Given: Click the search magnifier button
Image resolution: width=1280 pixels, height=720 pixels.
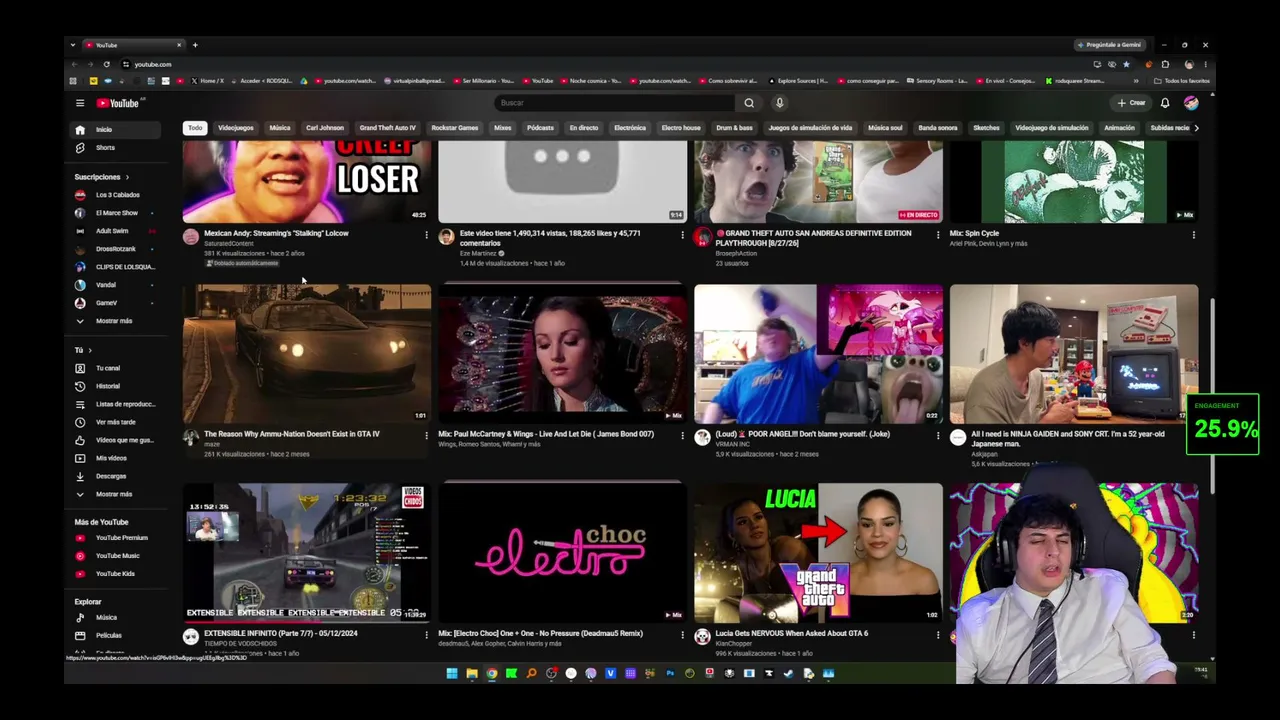Looking at the screenshot, I should click(749, 103).
